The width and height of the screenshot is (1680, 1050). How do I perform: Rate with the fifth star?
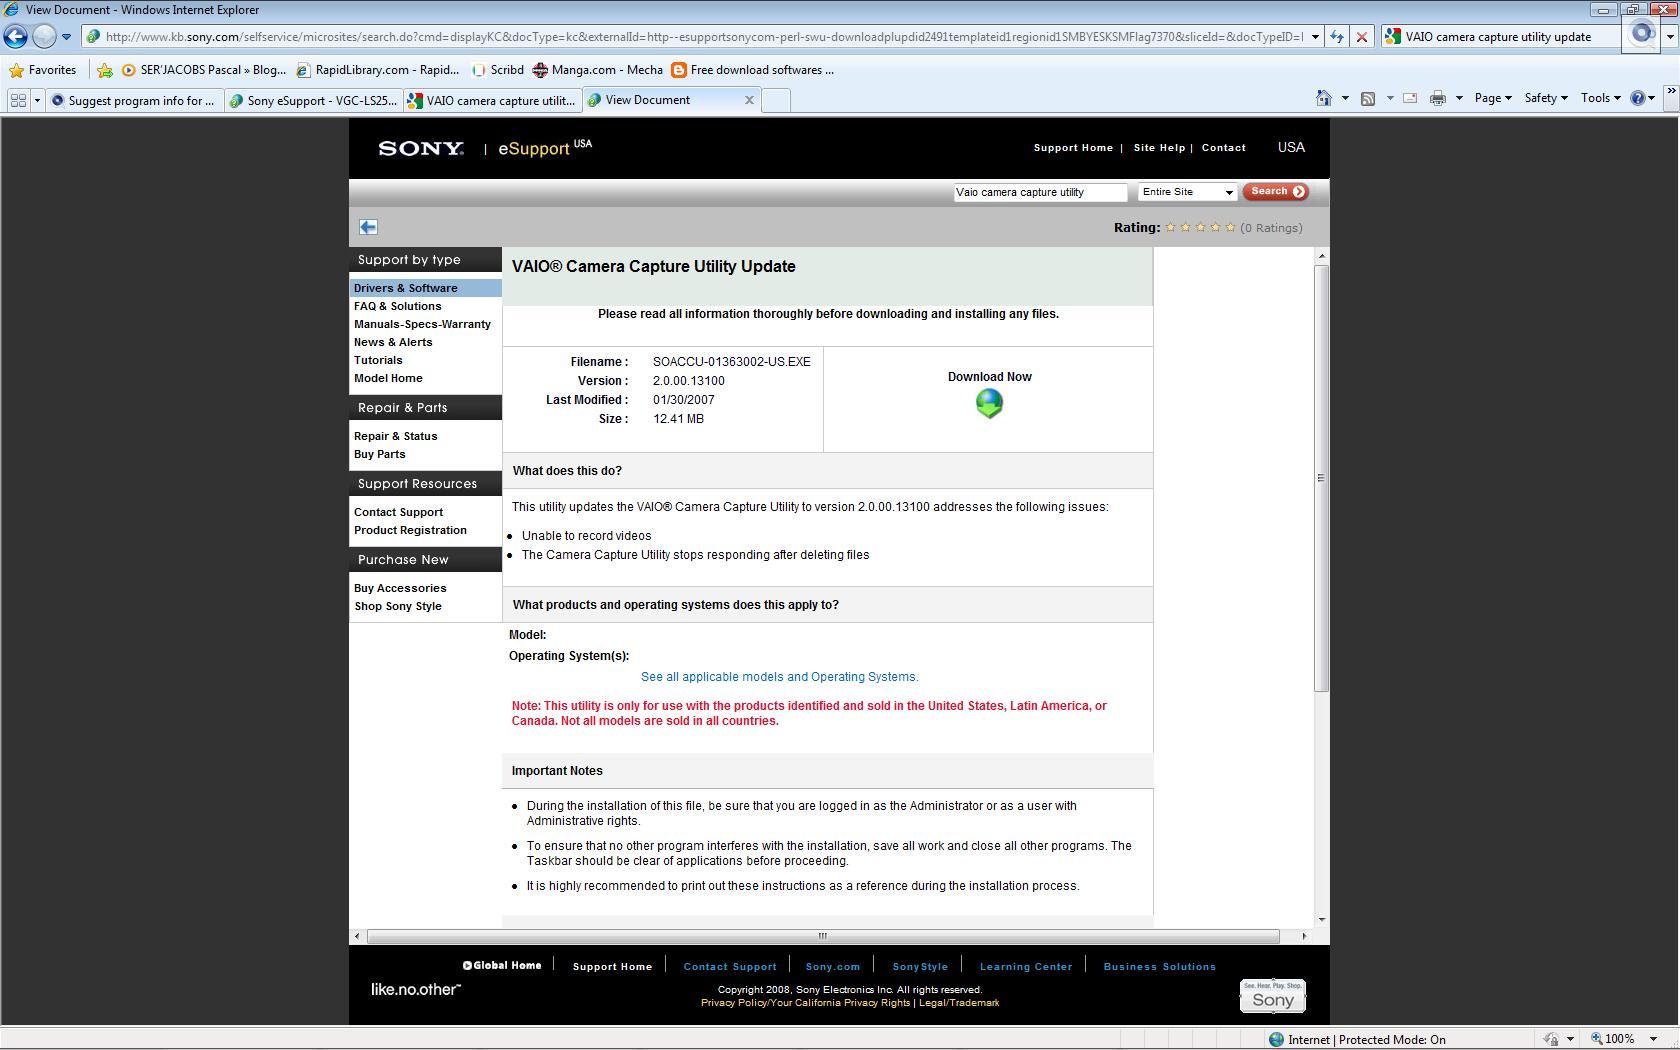(1231, 227)
